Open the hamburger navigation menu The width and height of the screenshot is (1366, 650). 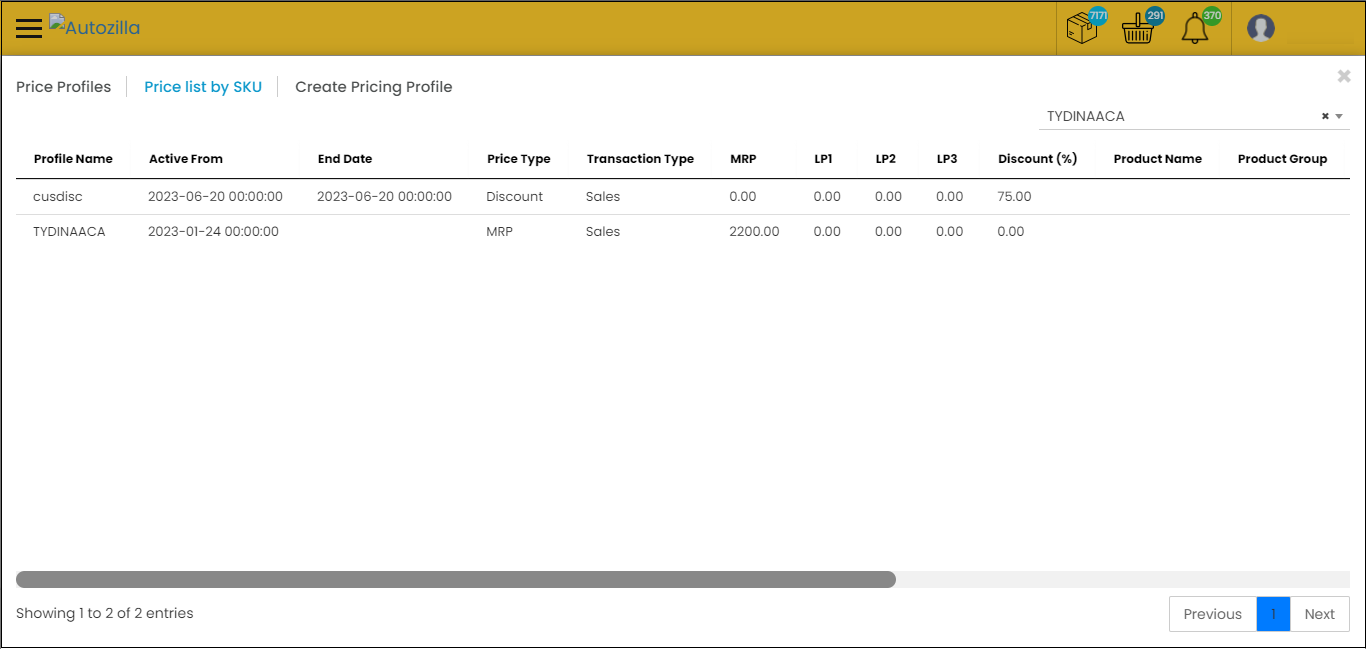tap(29, 28)
